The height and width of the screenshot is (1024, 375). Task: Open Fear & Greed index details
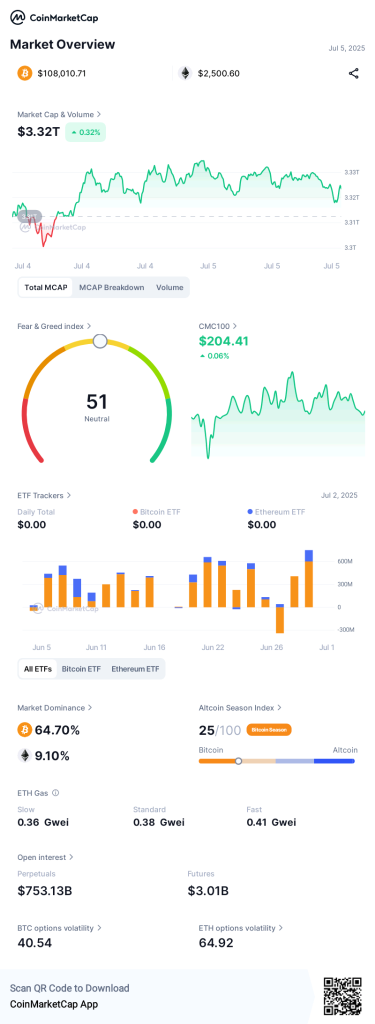(x=54, y=325)
